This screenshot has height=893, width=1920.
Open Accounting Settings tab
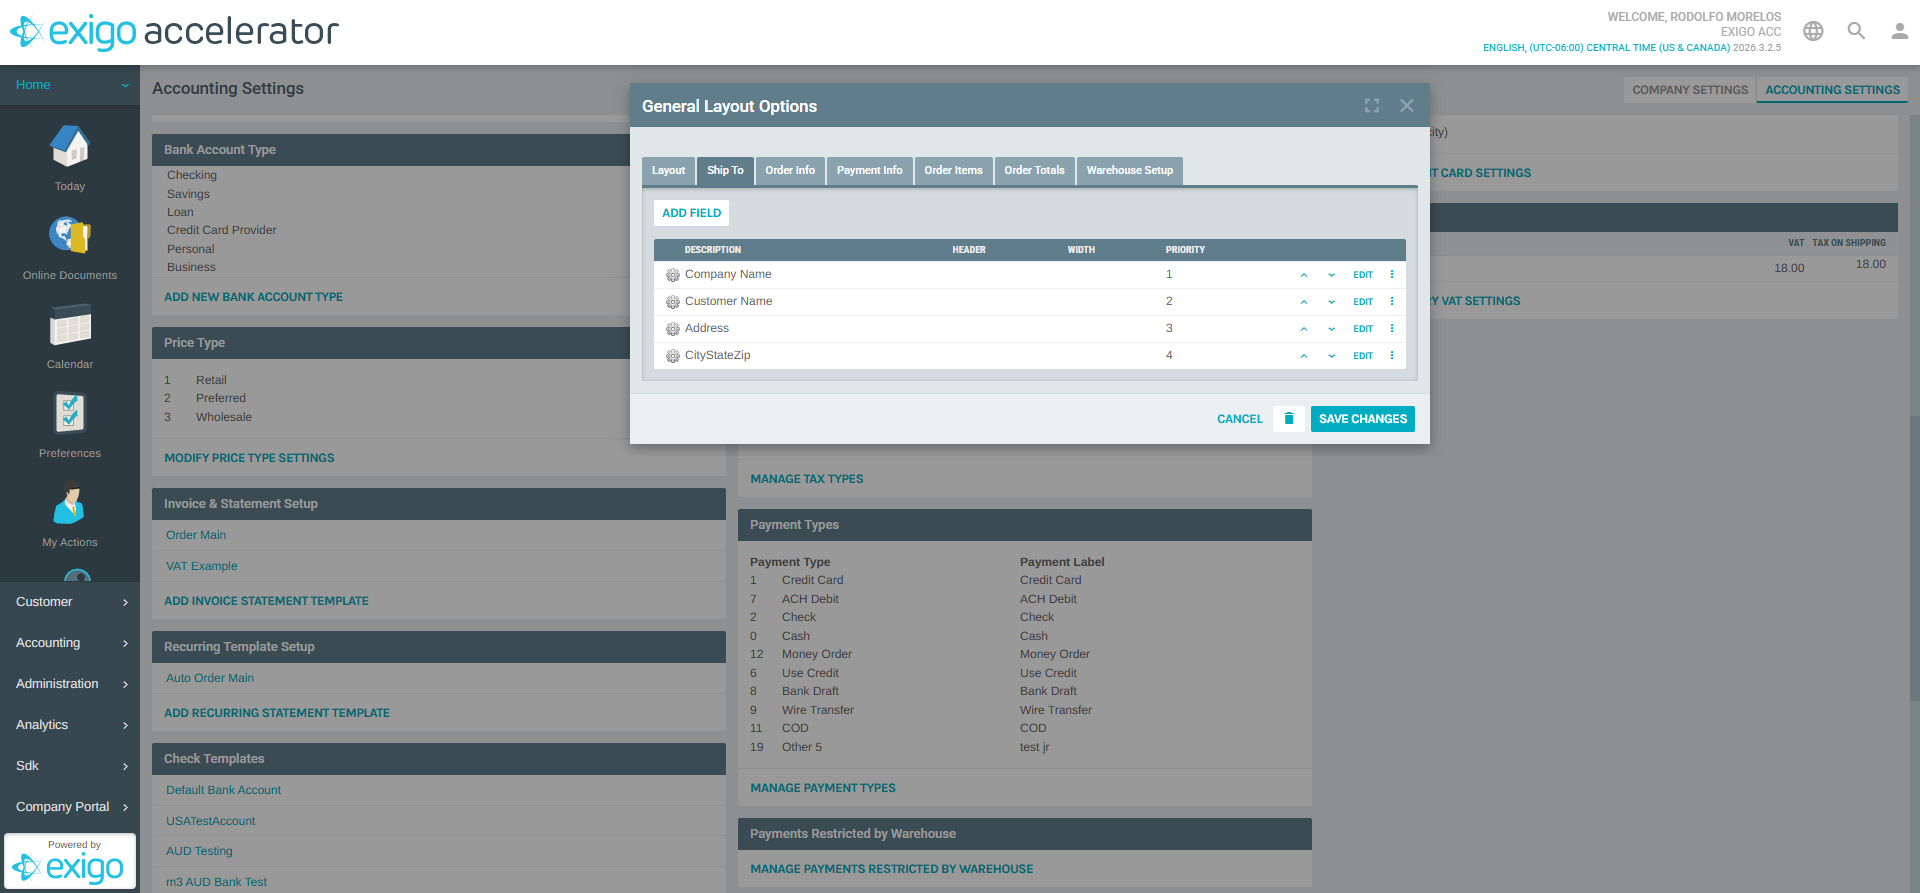[1832, 90]
